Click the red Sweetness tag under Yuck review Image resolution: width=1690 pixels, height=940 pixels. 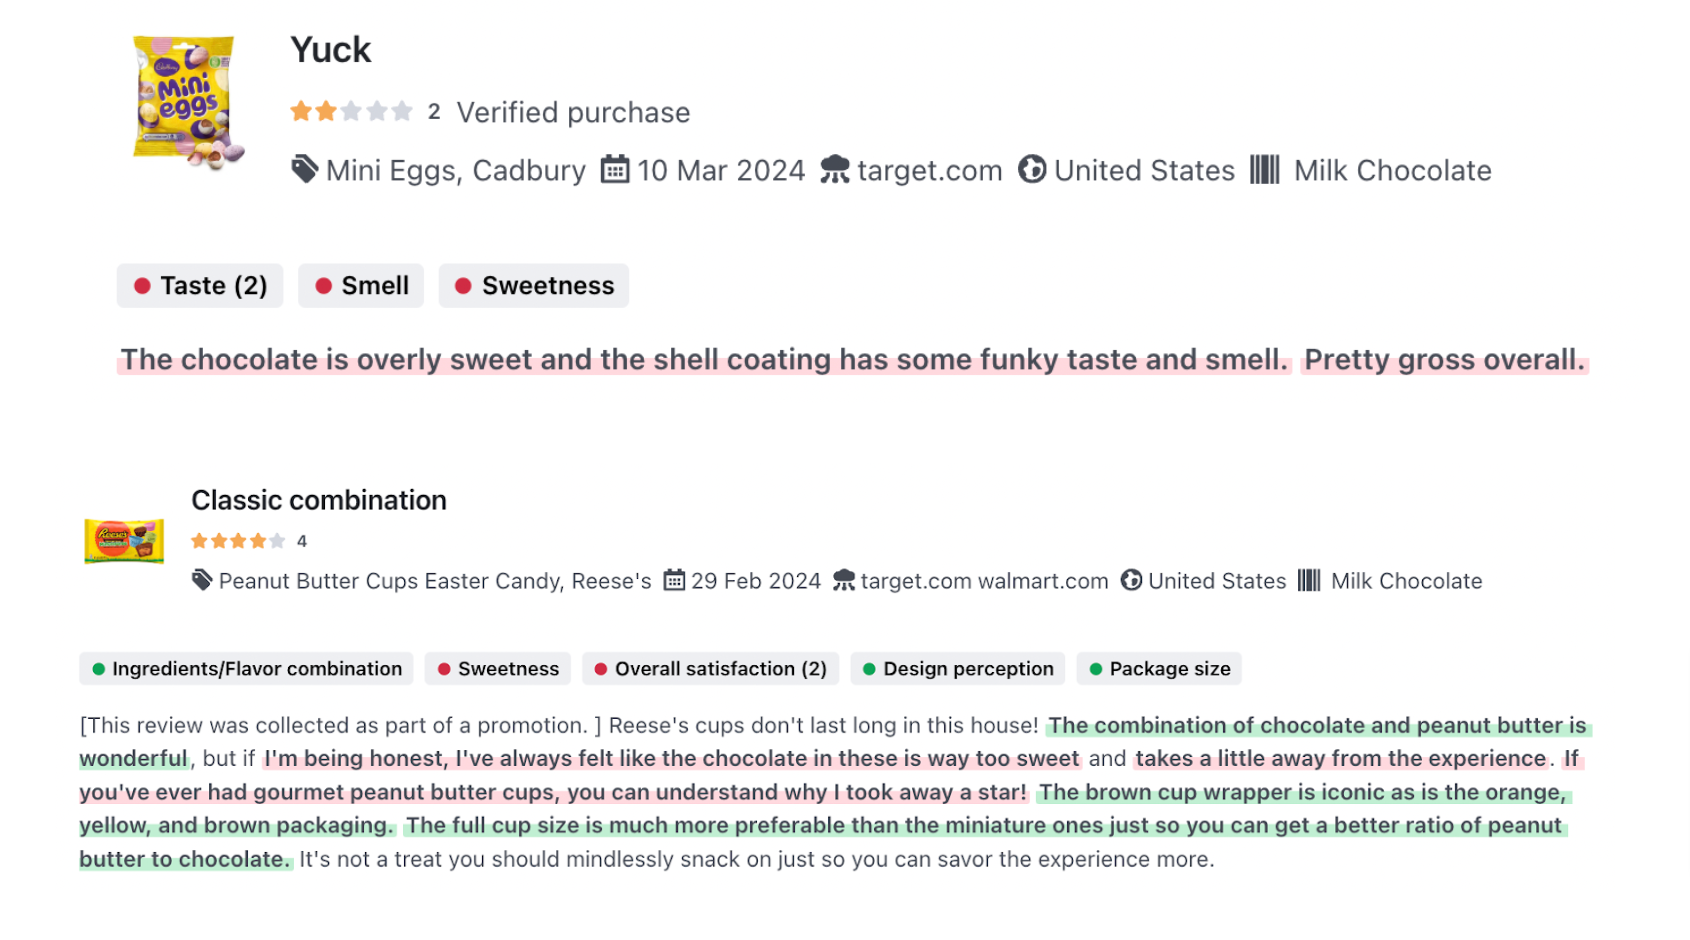pos(534,286)
